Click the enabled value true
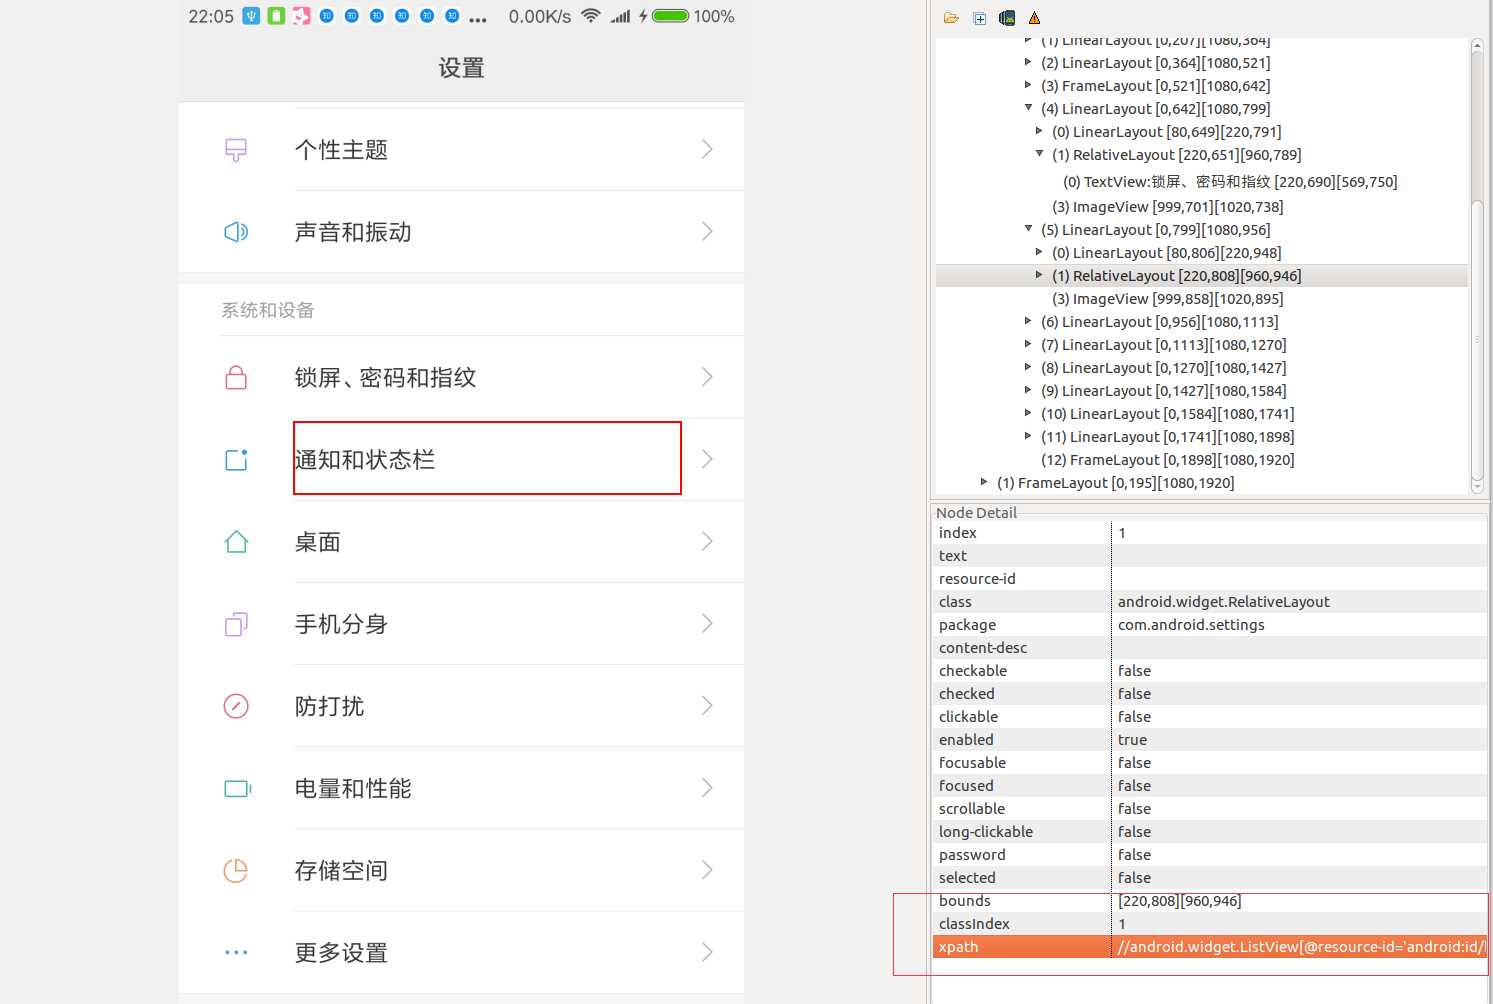The height and width of the screenshot is (1004, 1493). [x=1132, y=740]
